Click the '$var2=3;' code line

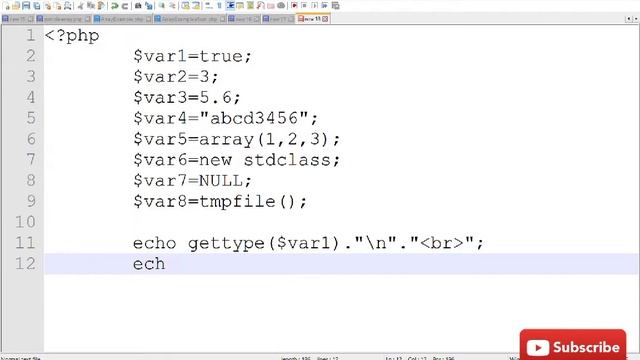(176, 77)
